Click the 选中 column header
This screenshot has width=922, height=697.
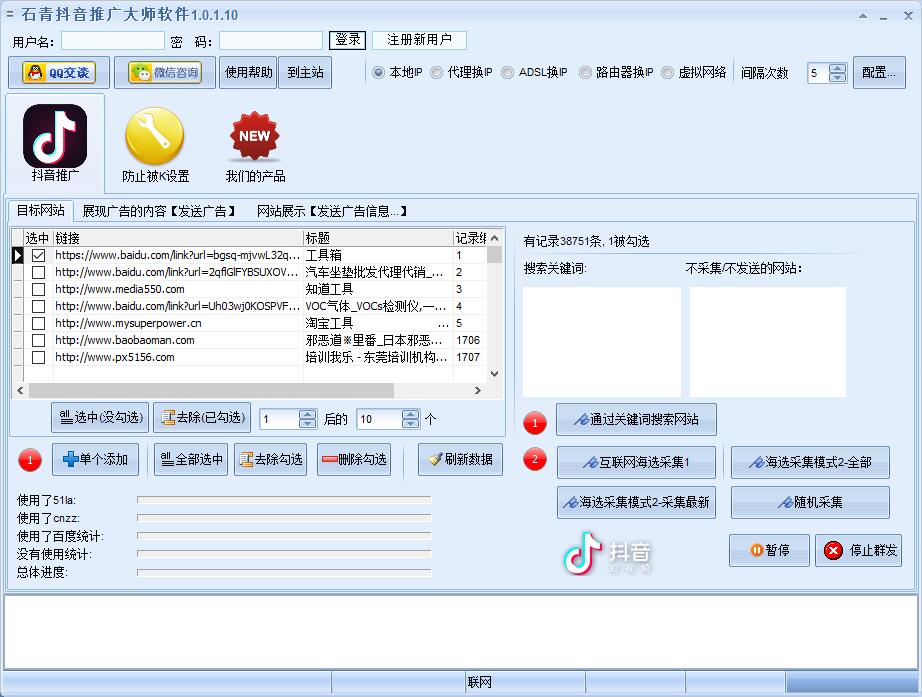38,238
